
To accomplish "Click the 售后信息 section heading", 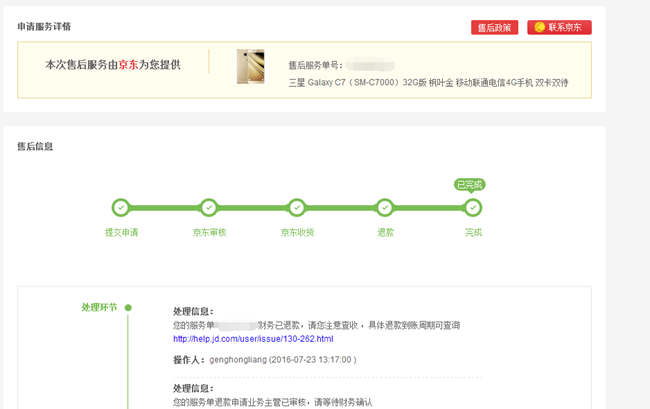I will [35, 146].
